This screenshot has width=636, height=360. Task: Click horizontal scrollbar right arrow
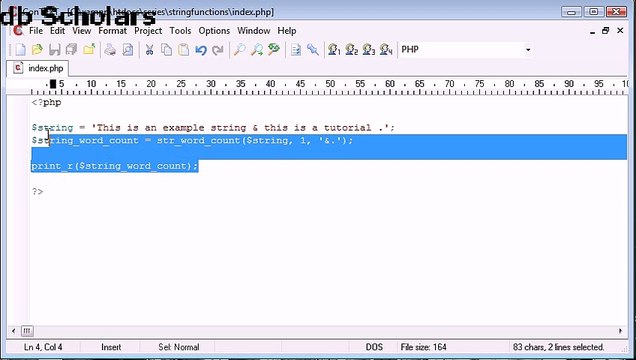(621, 331)
